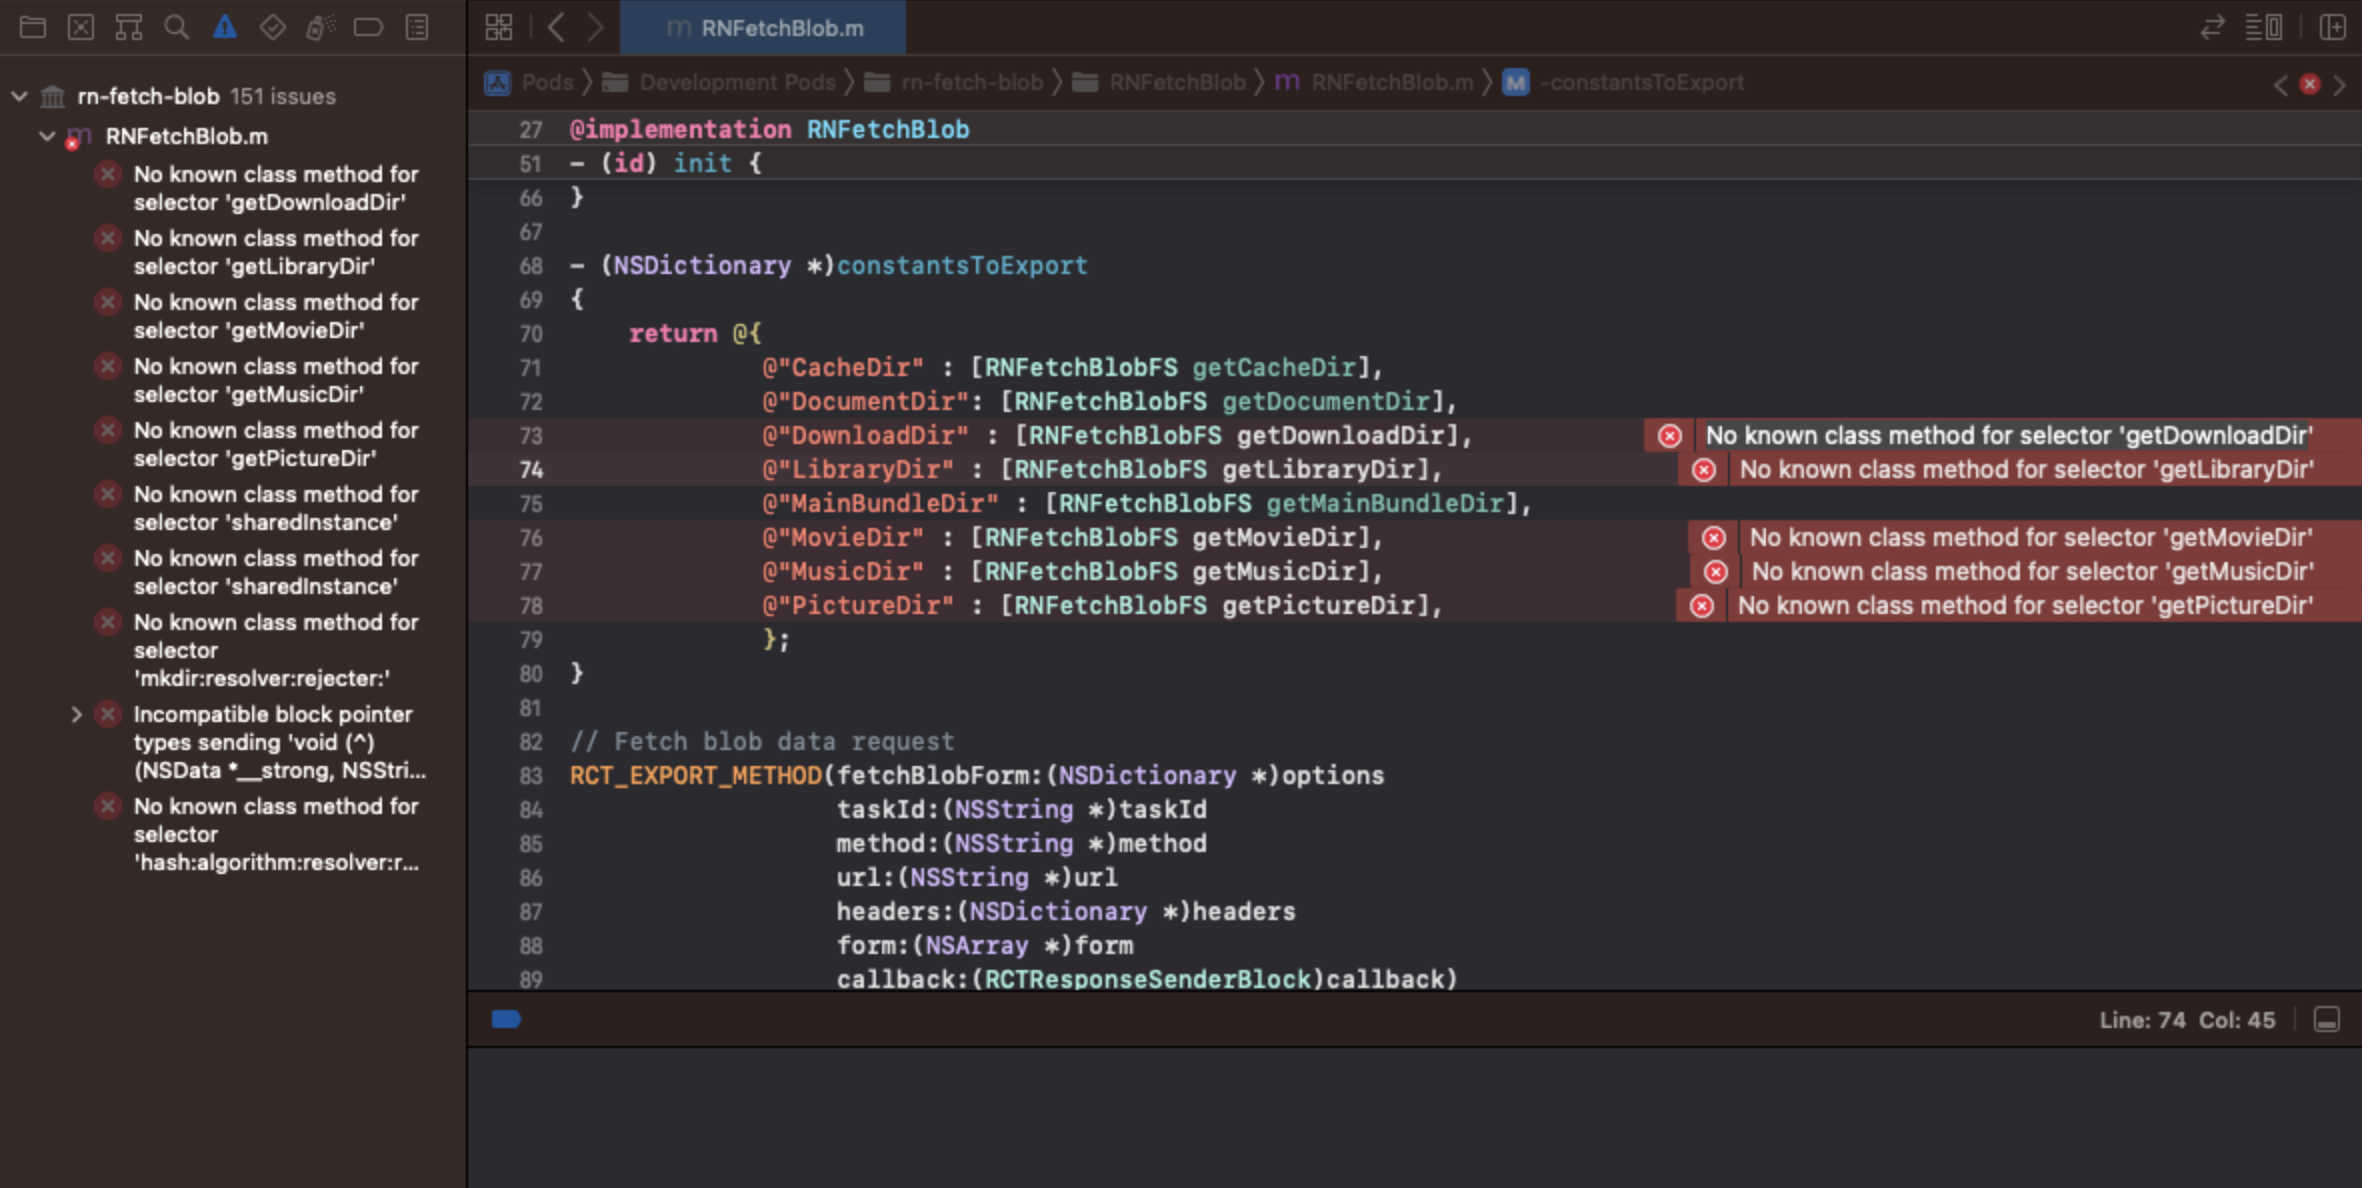The width and height of the screenshot is (2370, 1188).
Task: Click constantsToExport method name on line 68
Action: coord(962,266)
